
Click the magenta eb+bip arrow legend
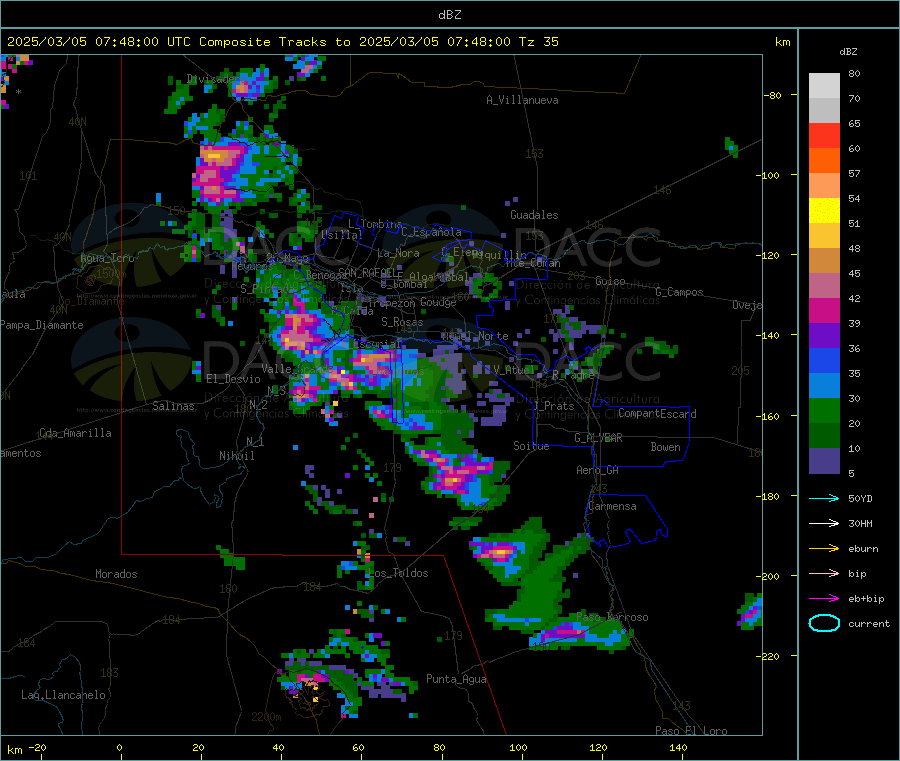point(824,599)
